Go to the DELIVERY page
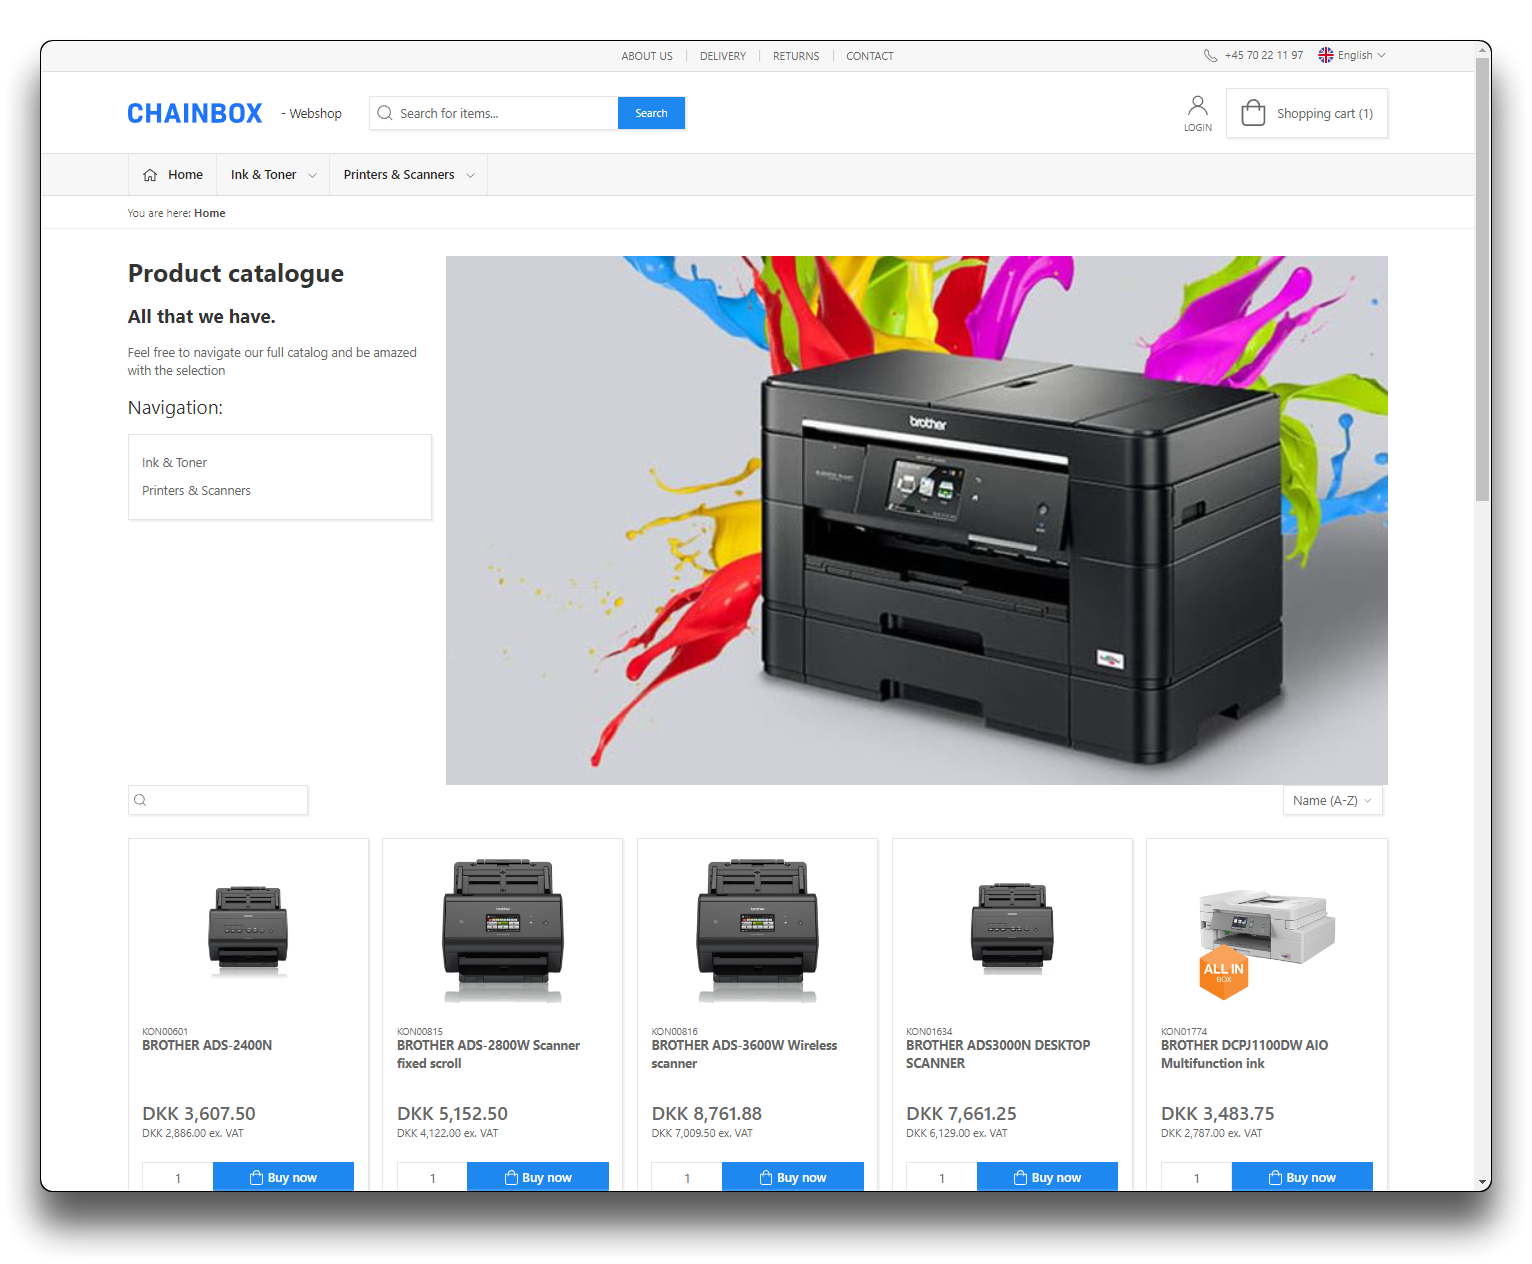Viewport: 1532px width, 1264px height. pos(722,56)
